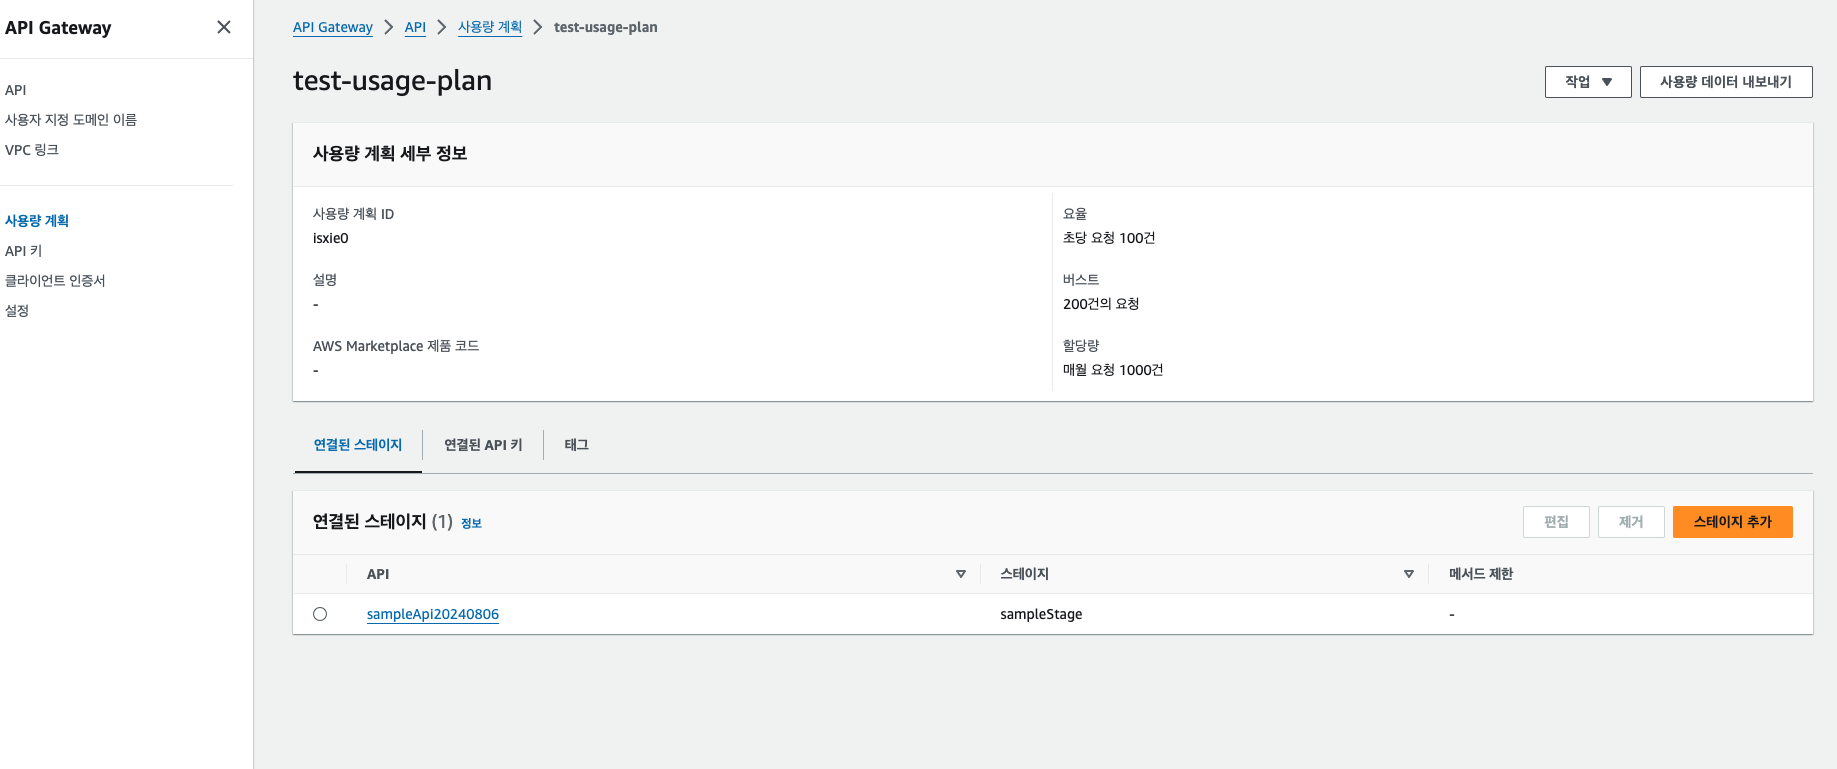Close the API Gateway side navigation panel
Screen dimensions: 1837x769
[x=224, y=27]
